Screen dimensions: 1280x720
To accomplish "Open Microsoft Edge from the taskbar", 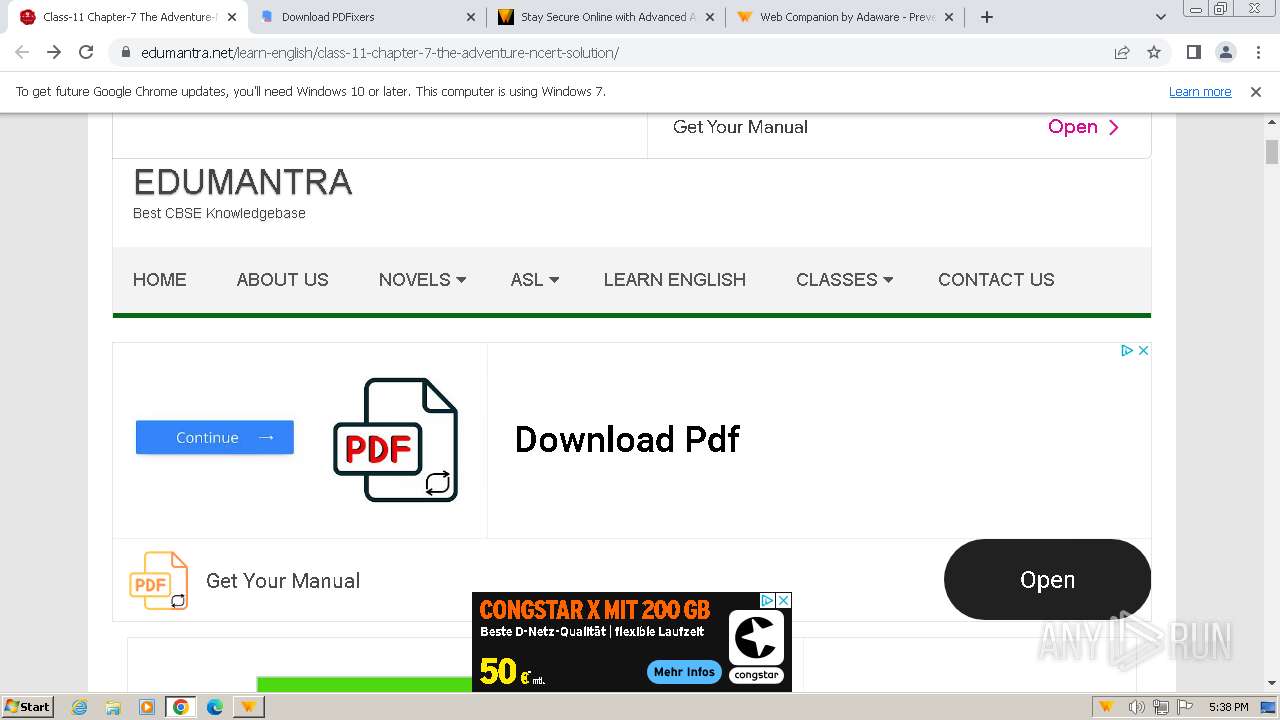I will click(x=215, y=707).
